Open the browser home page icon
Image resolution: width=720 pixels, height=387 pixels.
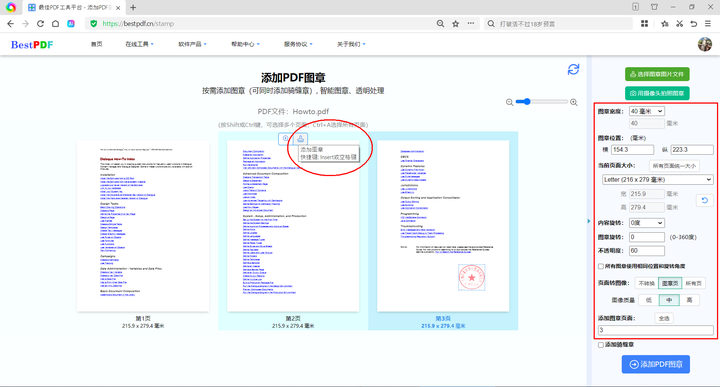click(x=56, y=23)
